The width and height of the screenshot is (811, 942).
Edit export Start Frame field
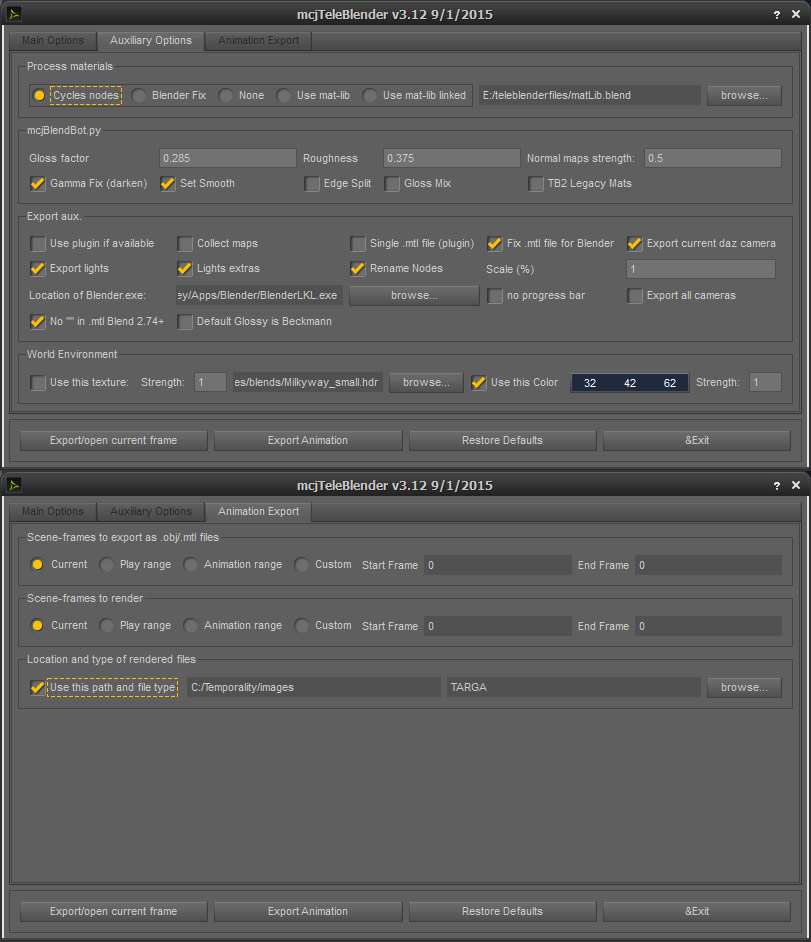(497, 565)
